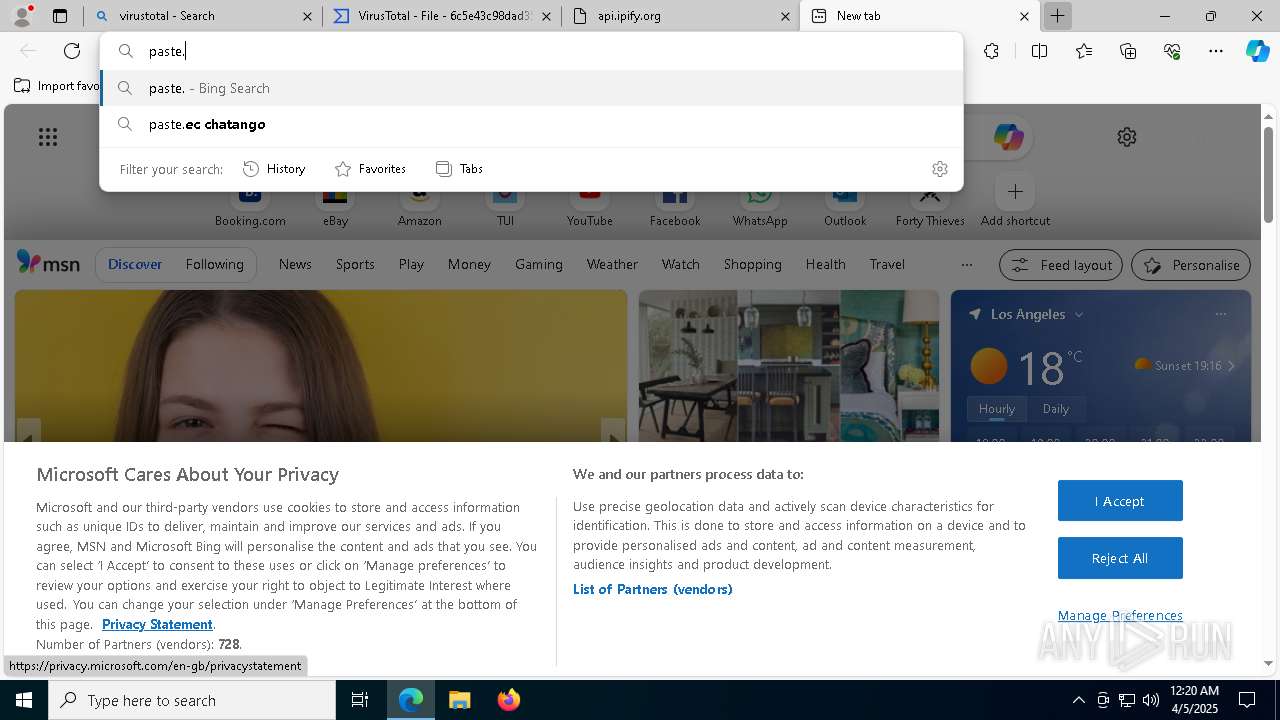1280x720 pixels.
Task: Open the notifications center icon
Action: (x=1247, y=700)
